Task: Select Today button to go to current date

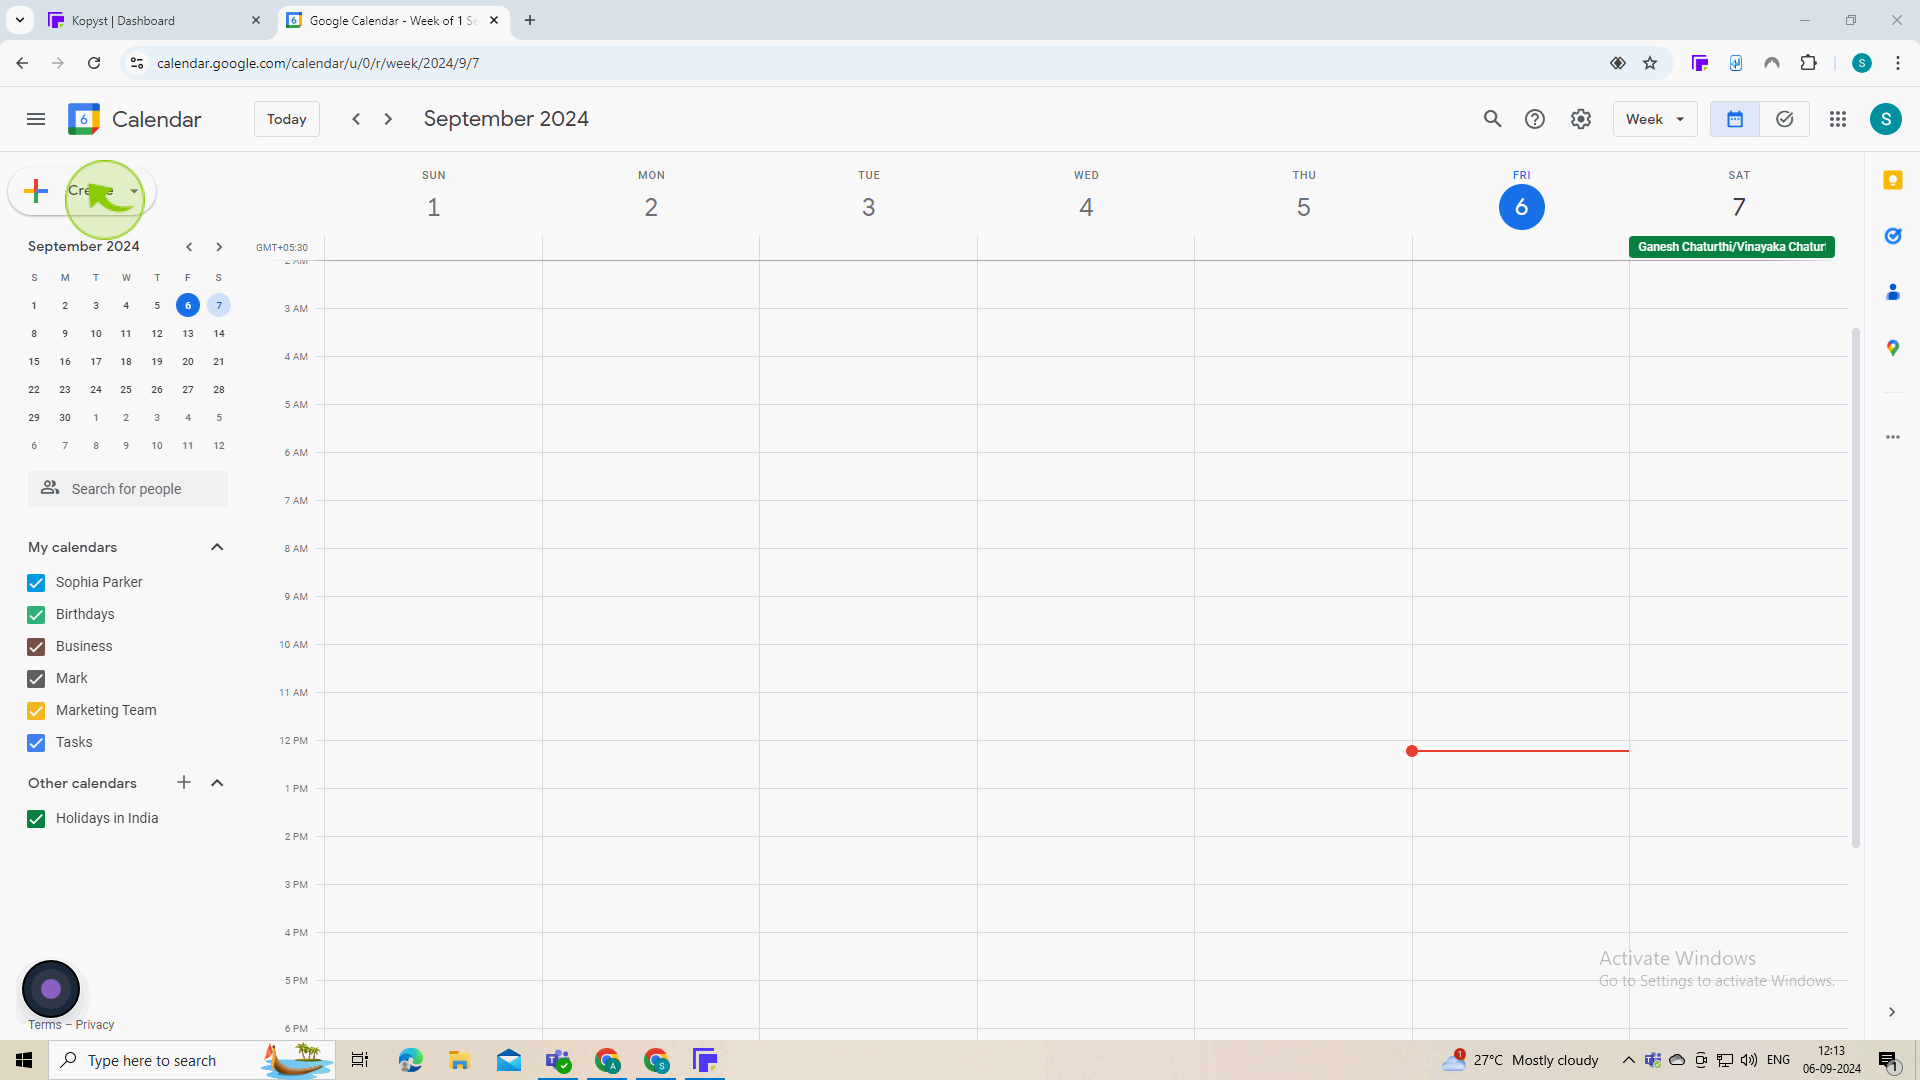Action: pyautogui.click(x=285, y=119)
